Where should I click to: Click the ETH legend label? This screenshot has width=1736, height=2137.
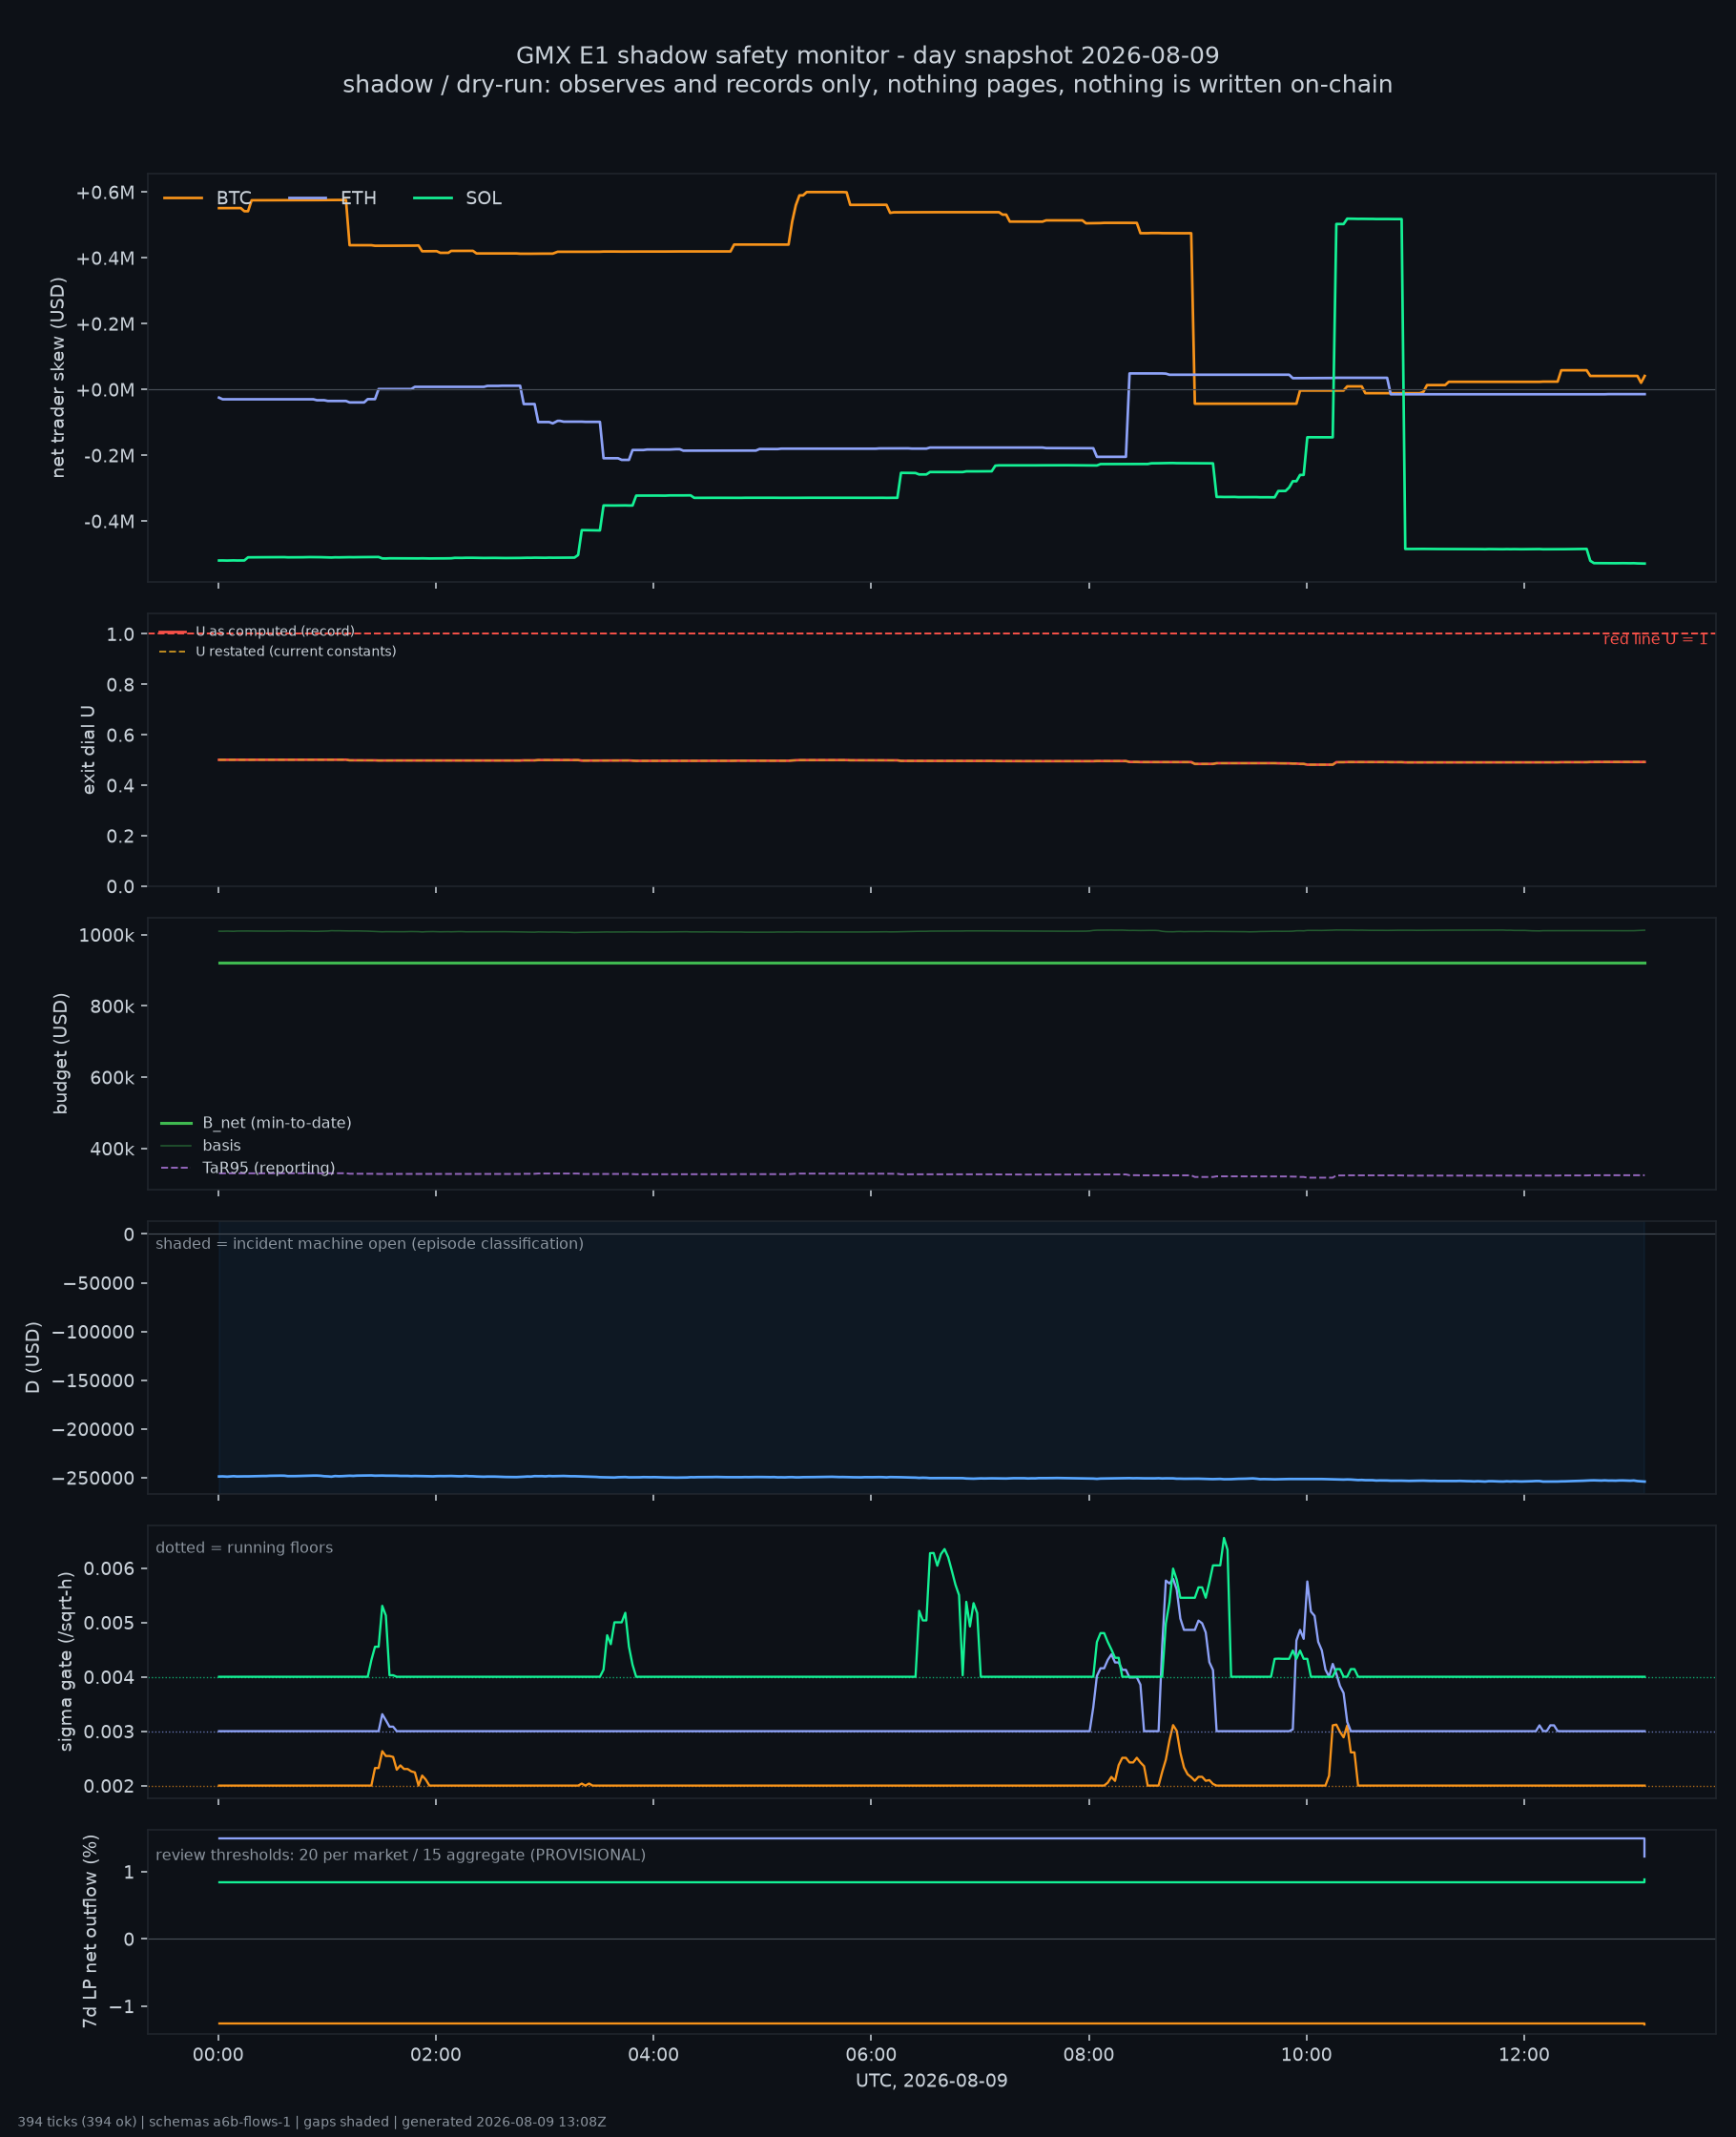[358, 198]
